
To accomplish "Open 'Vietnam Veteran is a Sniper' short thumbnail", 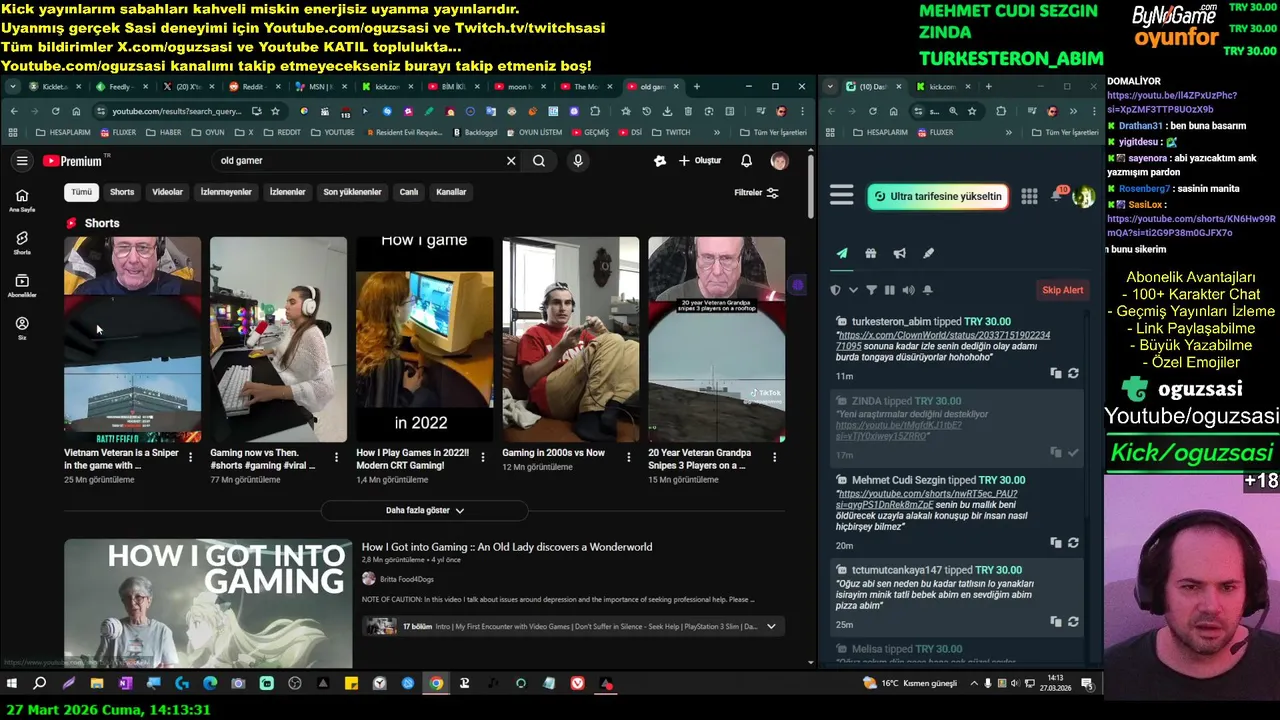I will coord(133,339).
